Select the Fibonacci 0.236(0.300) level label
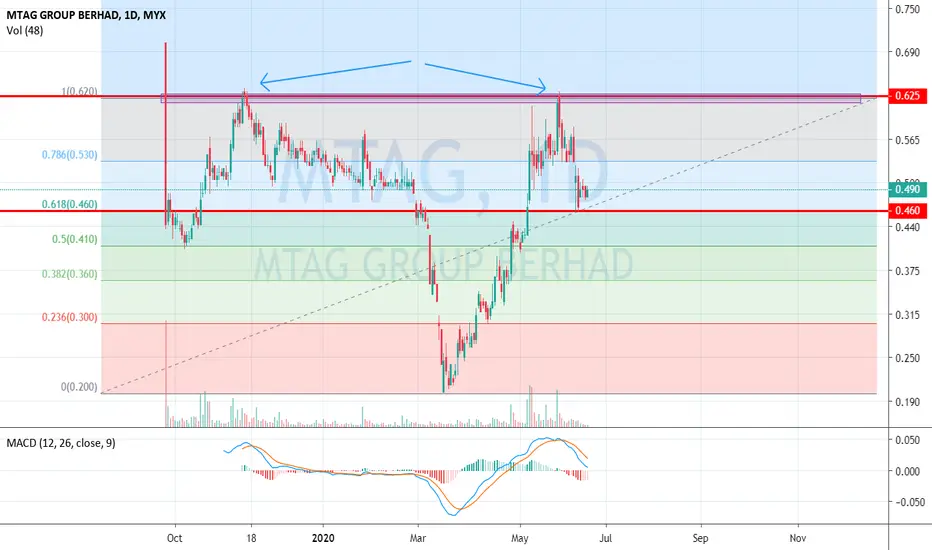 (x=70, y=318)
